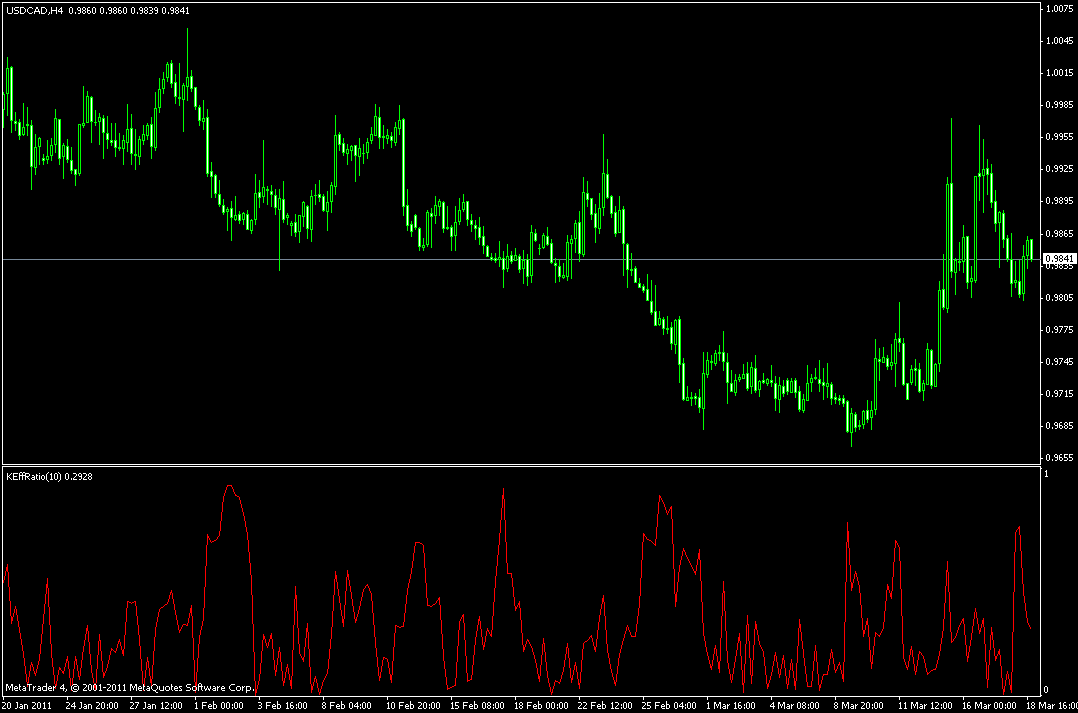Click the 25 Feb 04:00 time label
Viewport: 1078px width, 713px height.
669,705
